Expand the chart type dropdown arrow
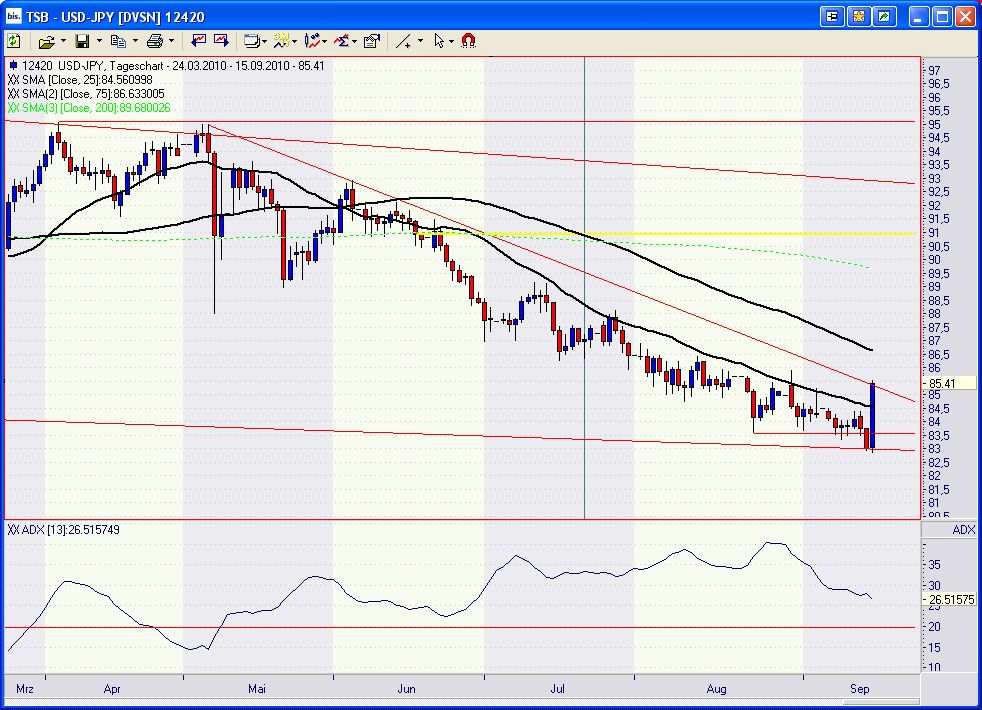This screenshot has width=982, height=710. click(x=324, y=41)
